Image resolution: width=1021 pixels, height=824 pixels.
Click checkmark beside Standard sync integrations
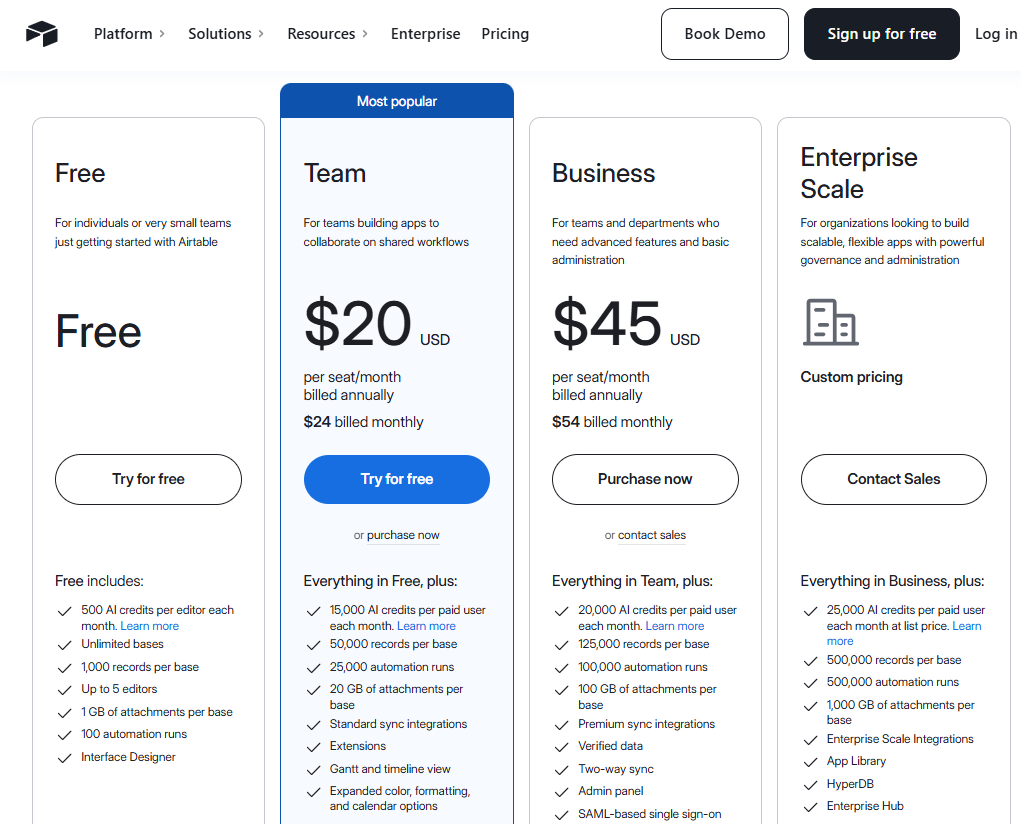click(x=313, y=725)
